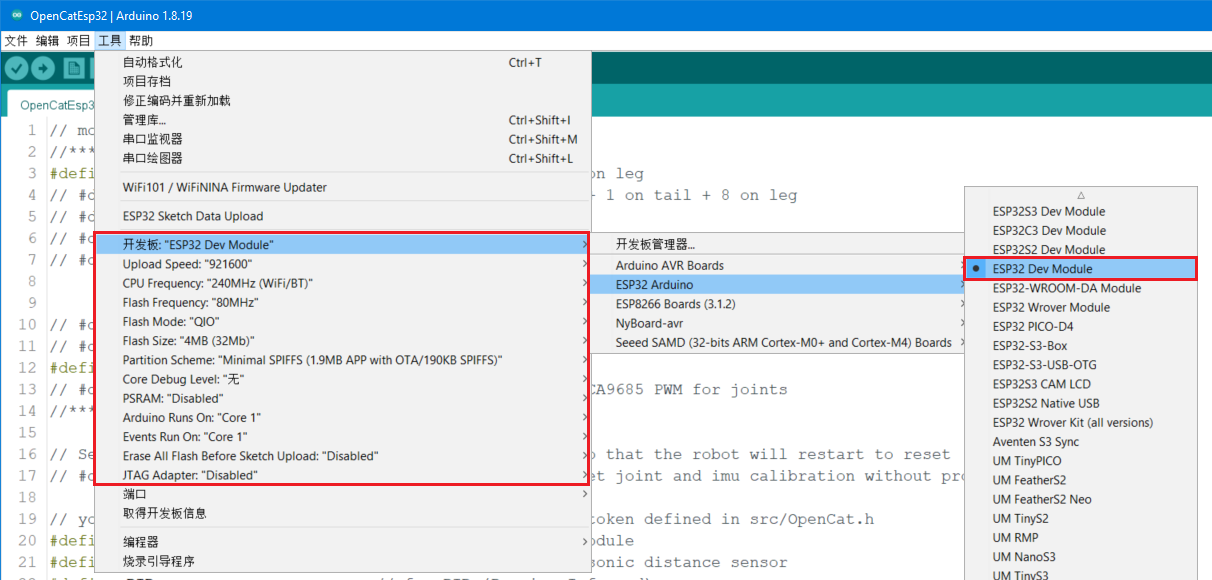Expand the Flash Size "4MB (32Mb)" option
Image resolution: width=1212 pixels, height=580 pixels.
[x=342, y=341]
